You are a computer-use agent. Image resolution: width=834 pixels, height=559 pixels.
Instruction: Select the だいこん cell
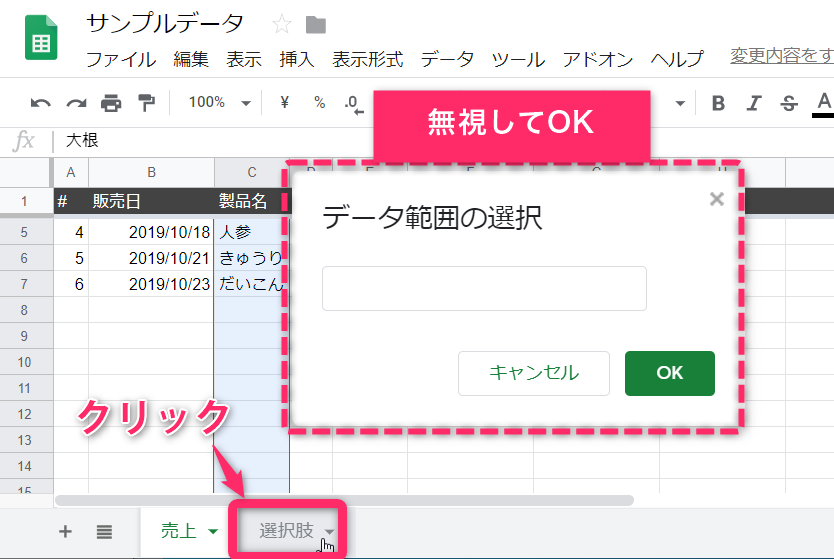(x=252, y=284)
